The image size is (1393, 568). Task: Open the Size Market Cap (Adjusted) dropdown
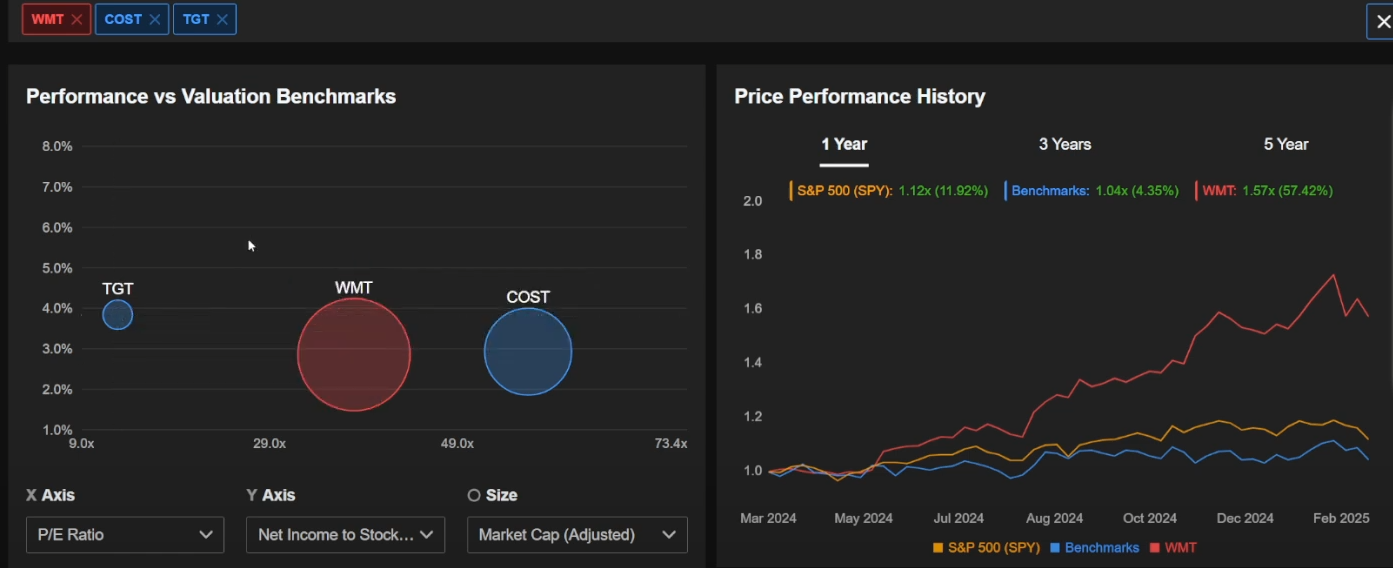pos(577,535)
